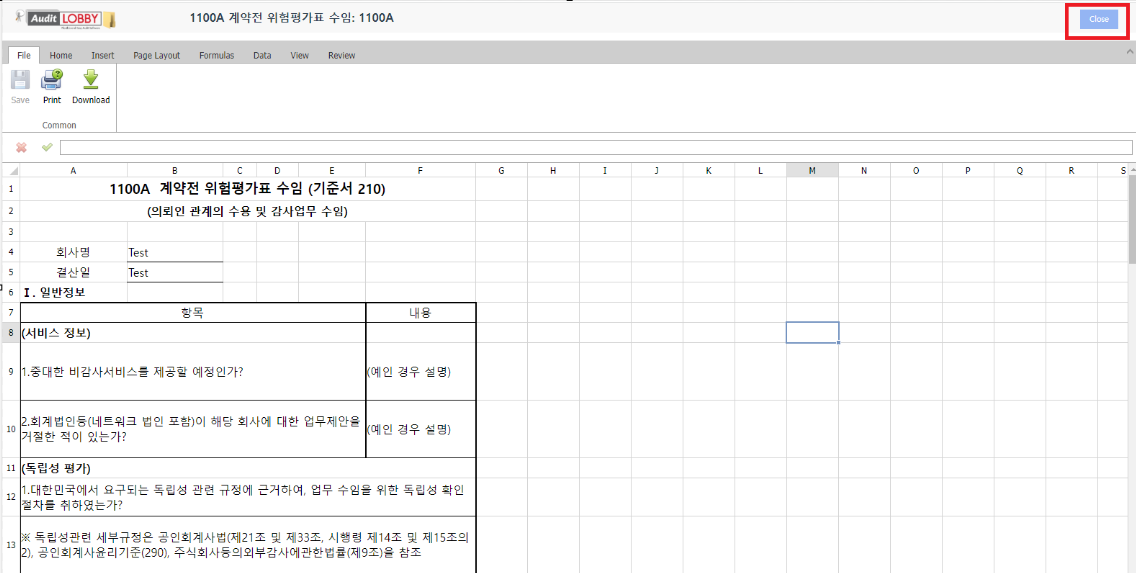The height and width of the screenshot is (573, 1136).
Task: Select column R header
Action: 1072,170
